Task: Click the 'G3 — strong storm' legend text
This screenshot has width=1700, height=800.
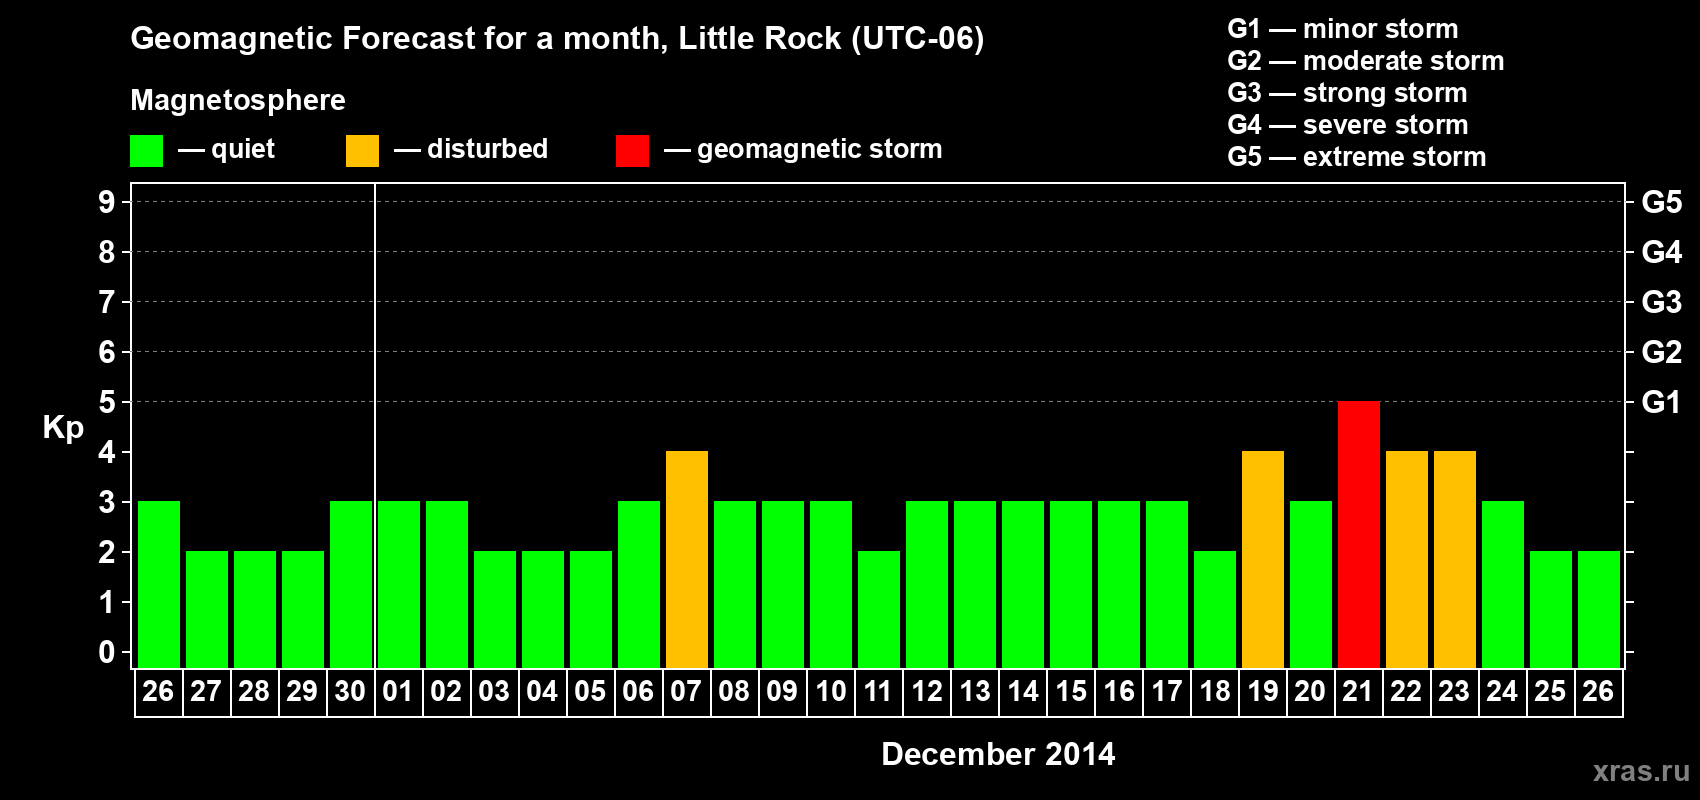Action: 1347,93
